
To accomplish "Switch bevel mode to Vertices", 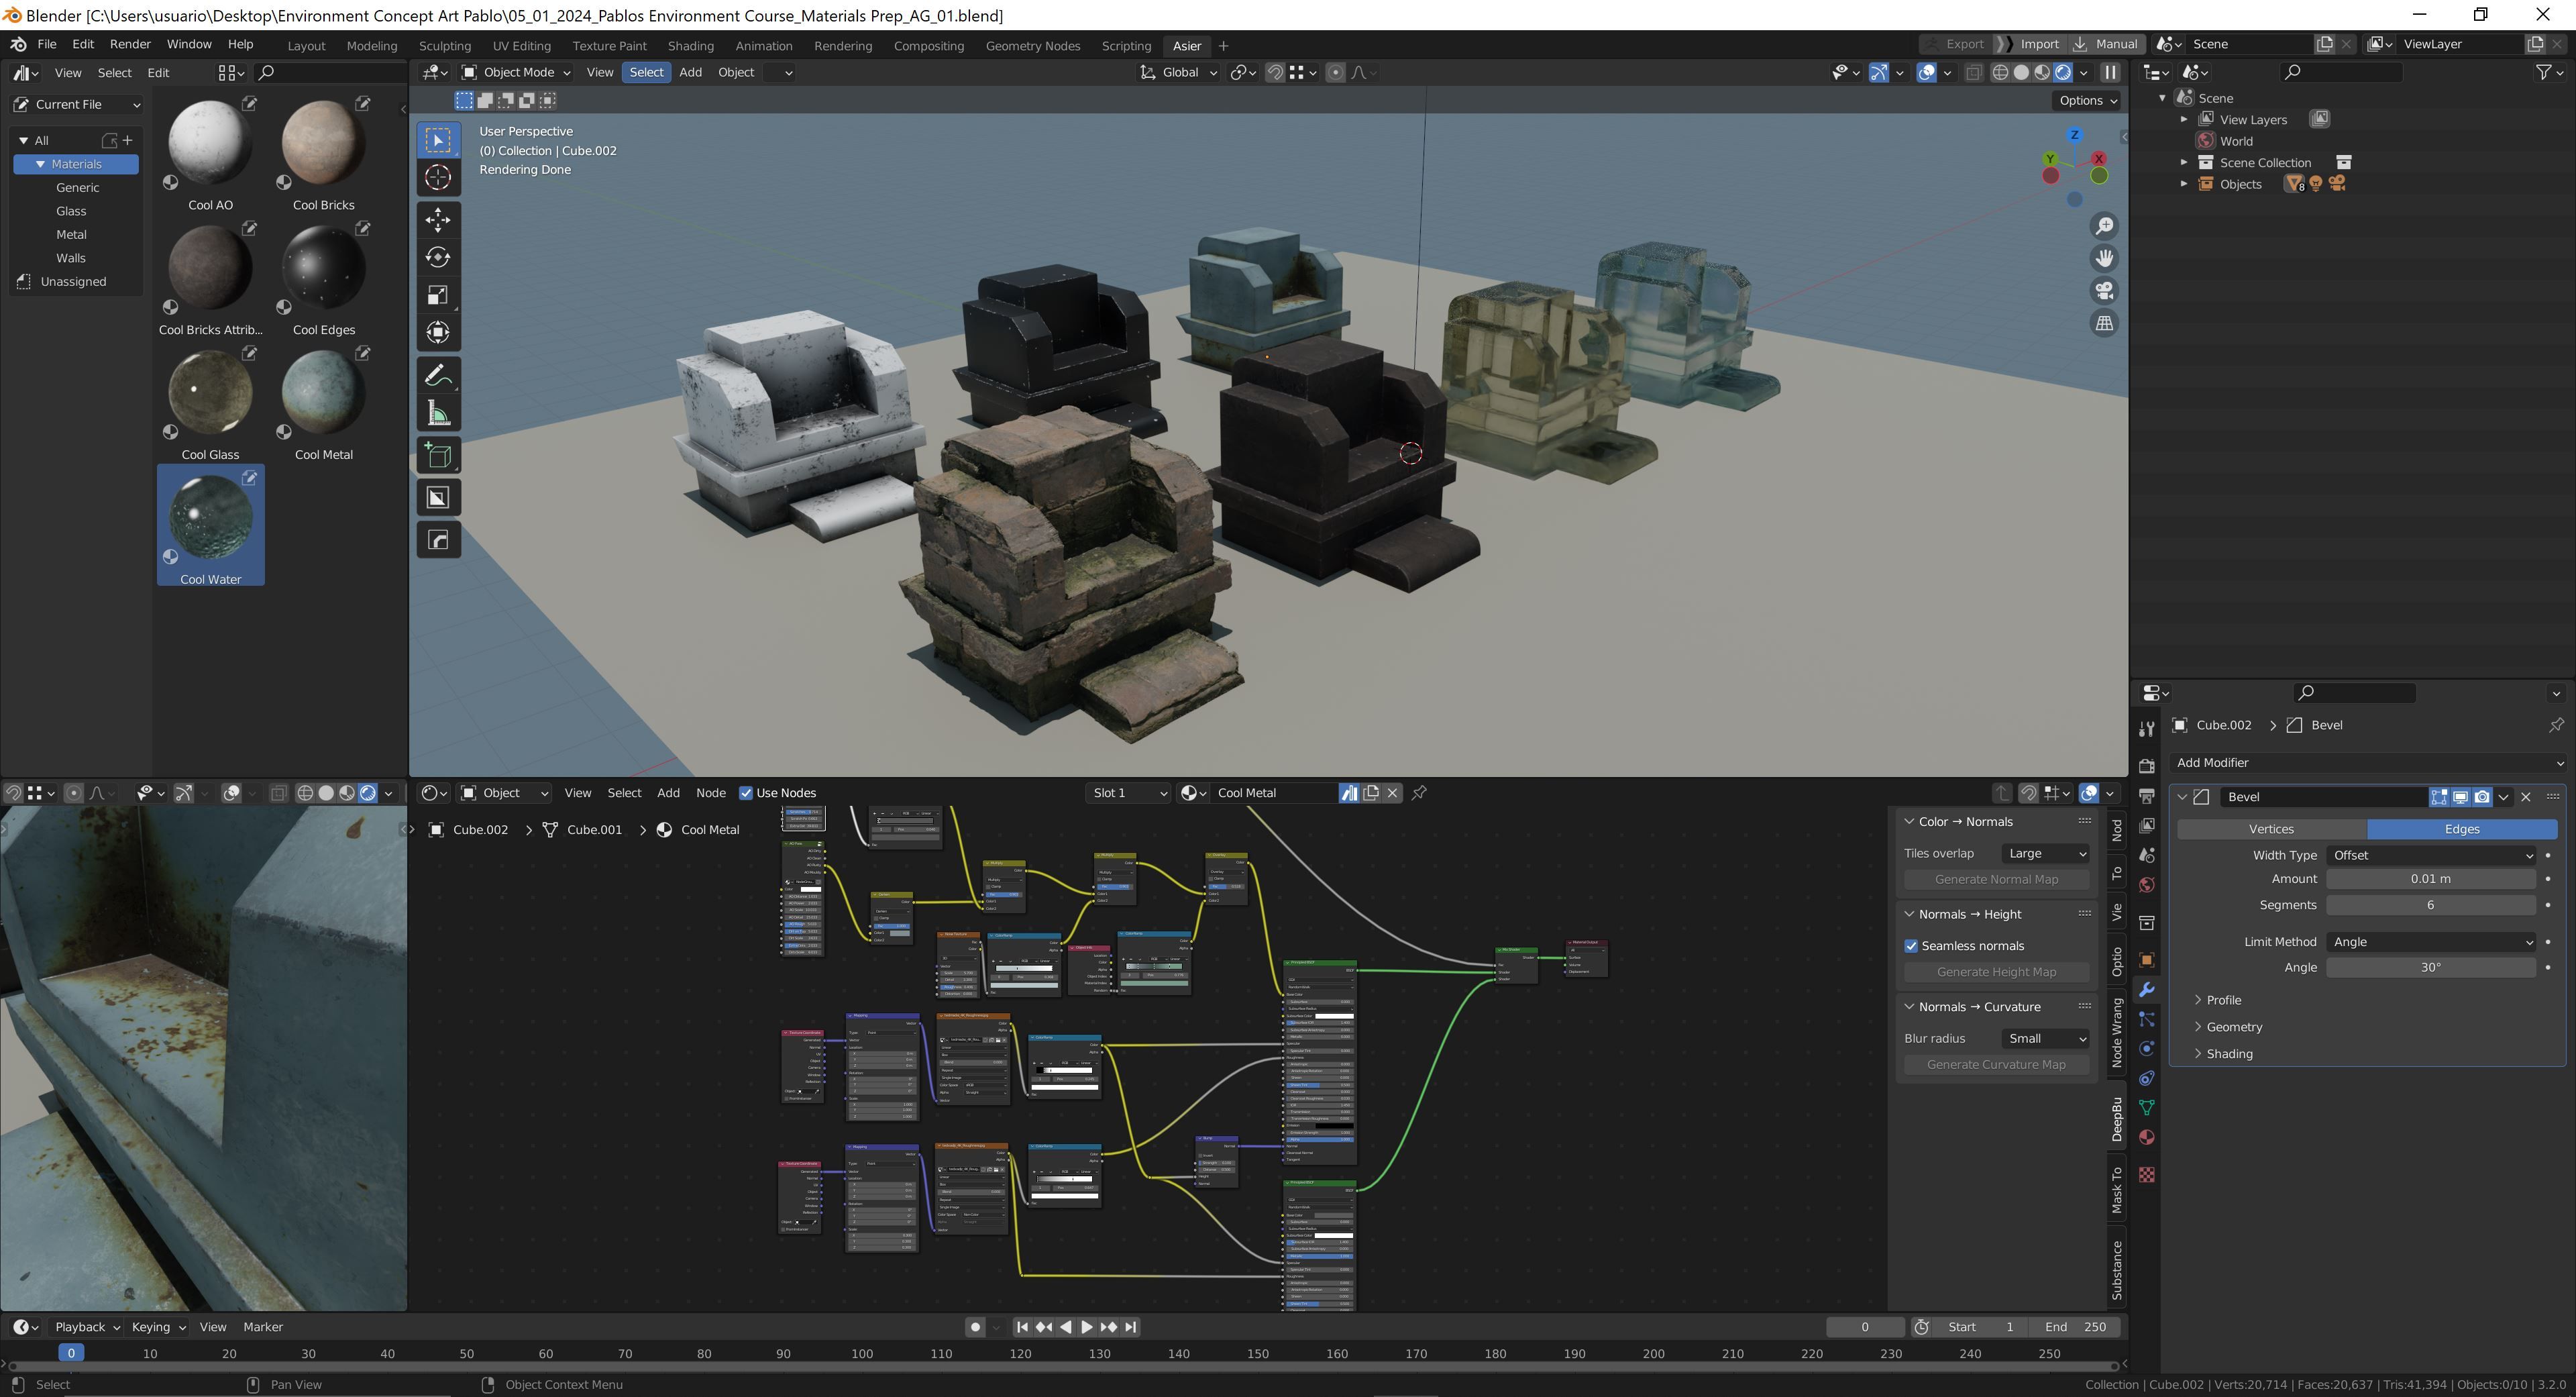I will 2271,829.
